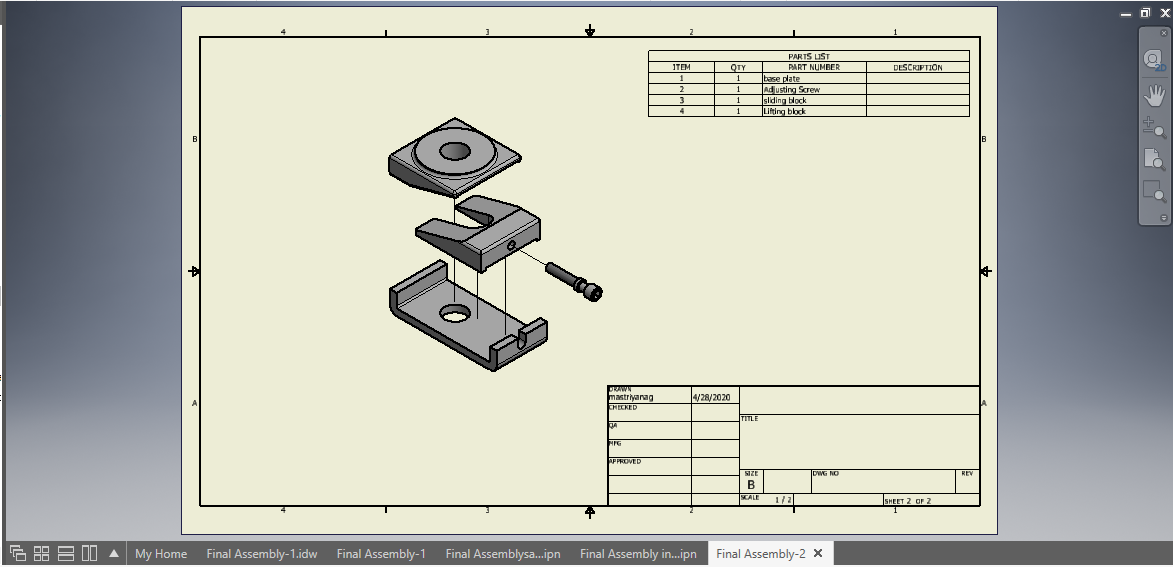Click the PART NUMBER column header
The width and height of the screenshot is (1173, 567).
814,67
